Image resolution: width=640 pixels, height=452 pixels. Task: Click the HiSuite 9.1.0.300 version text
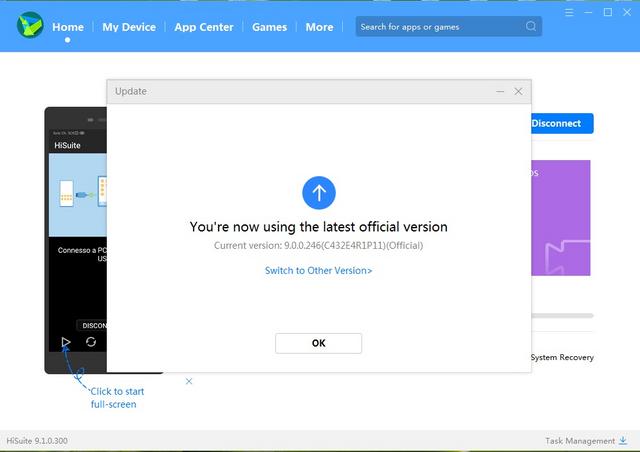(x=37, y=441)
